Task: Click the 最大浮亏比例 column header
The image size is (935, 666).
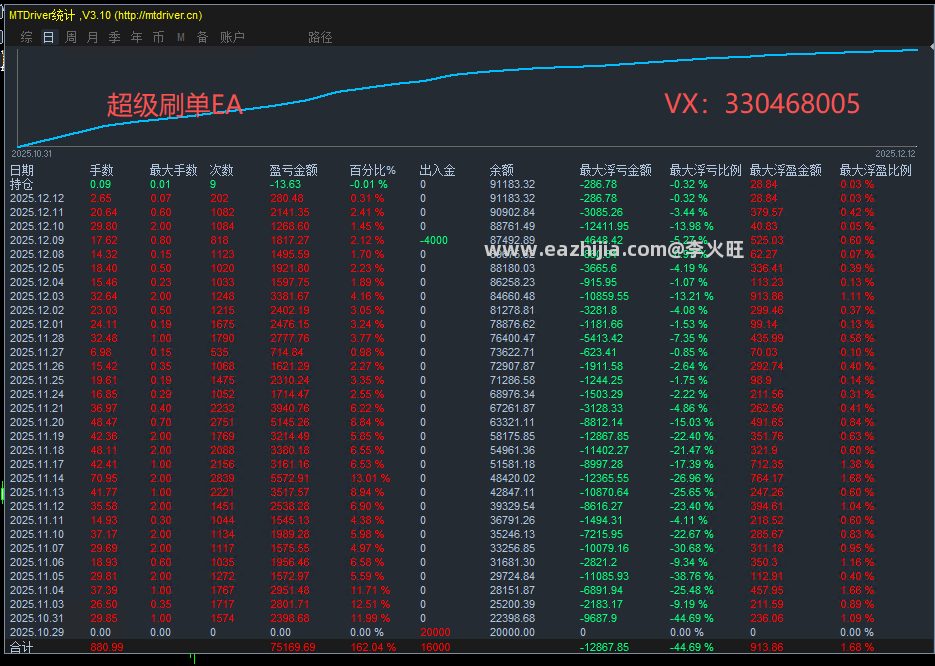Action: pyautogui.click(x=705, y=171)
